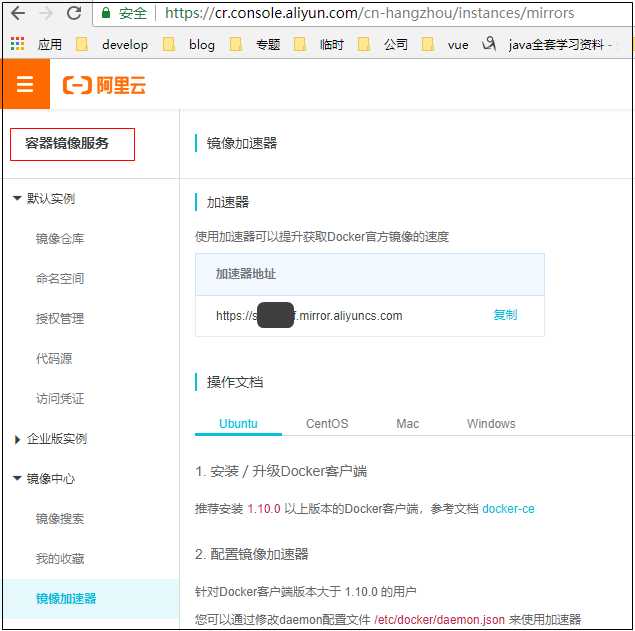Open 代码源 in the sidebar
Screen dimensions: 635x631
(54, 358)
